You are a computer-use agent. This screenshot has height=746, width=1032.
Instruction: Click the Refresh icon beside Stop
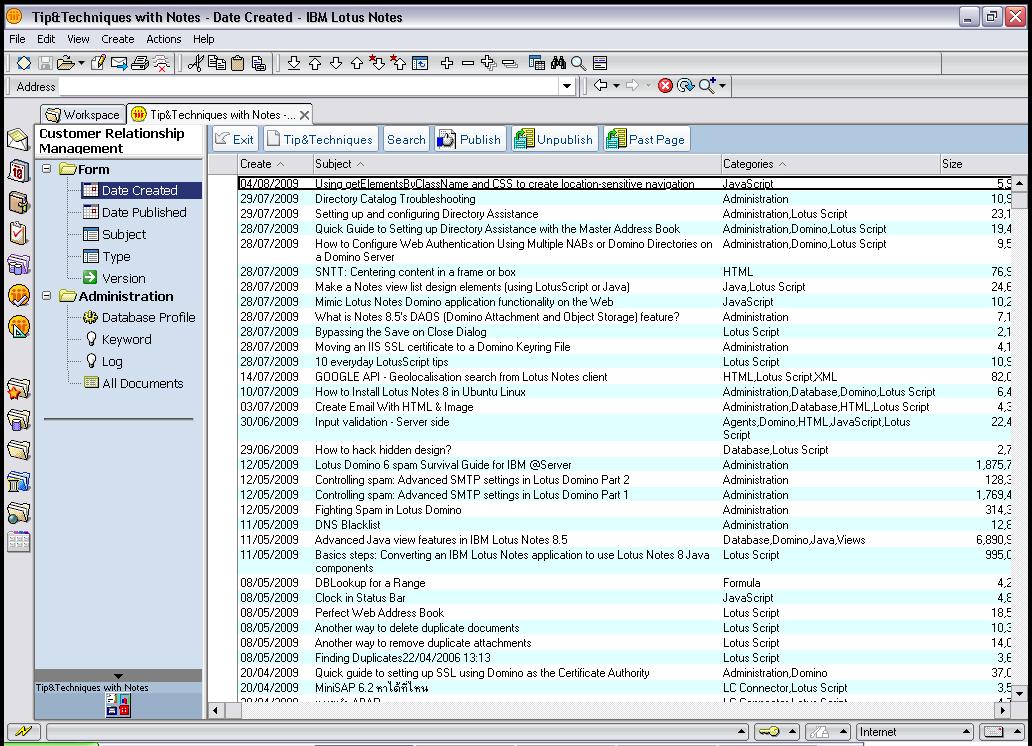pyautogui.click(x=685, y=86)
